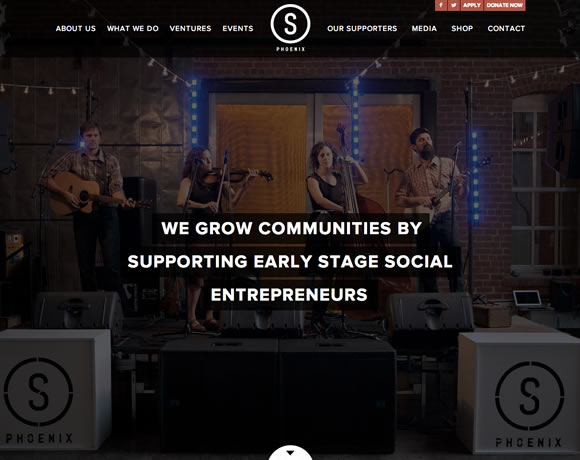Click the APPLY button in top bar
Viewport: 580px width, 460px height.
pyautogui.click(x=472, y=5)
